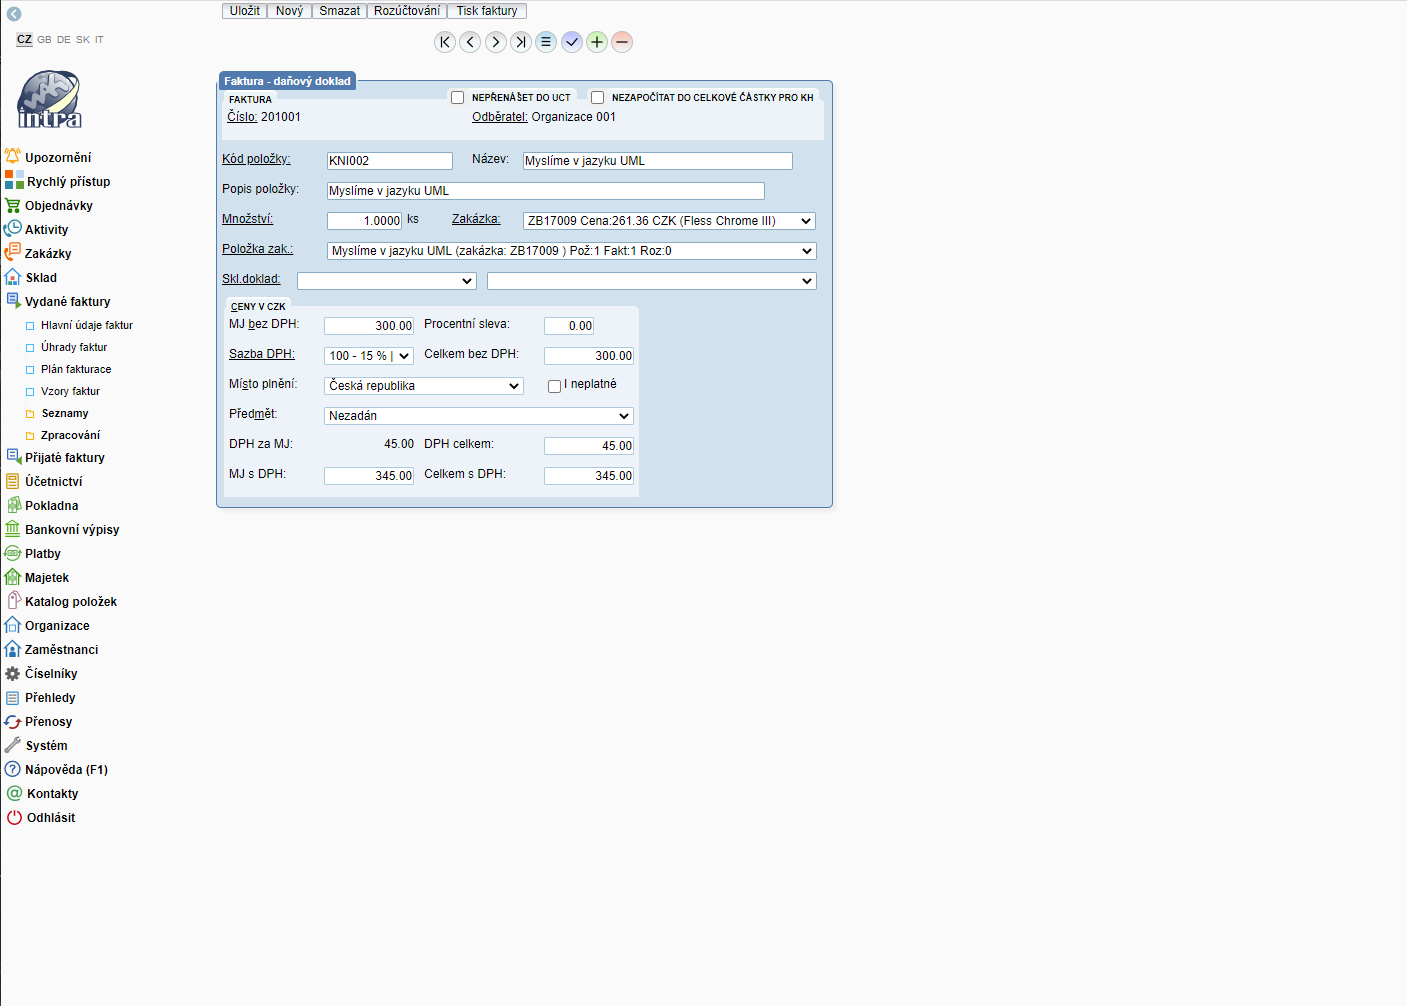Confirm with the checkmark icon
Screen dimensions: 1407x1006
[x=572, y=42]
